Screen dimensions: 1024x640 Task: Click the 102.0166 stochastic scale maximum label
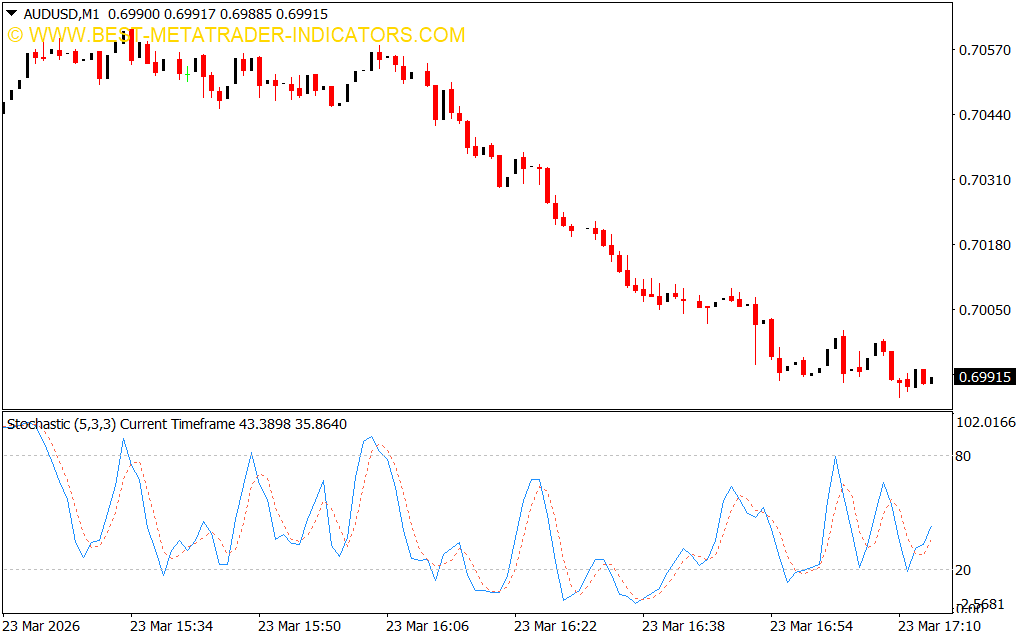pos(986,423)
